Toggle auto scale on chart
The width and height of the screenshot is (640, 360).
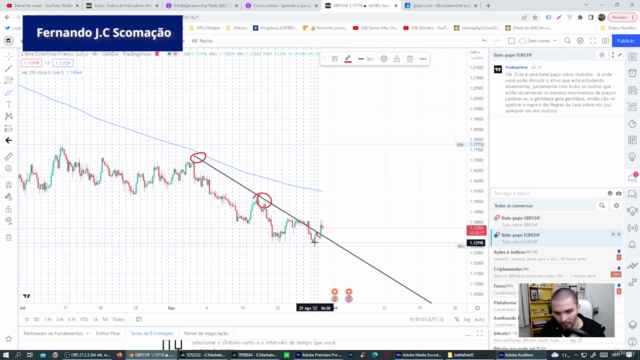point(479,320)
